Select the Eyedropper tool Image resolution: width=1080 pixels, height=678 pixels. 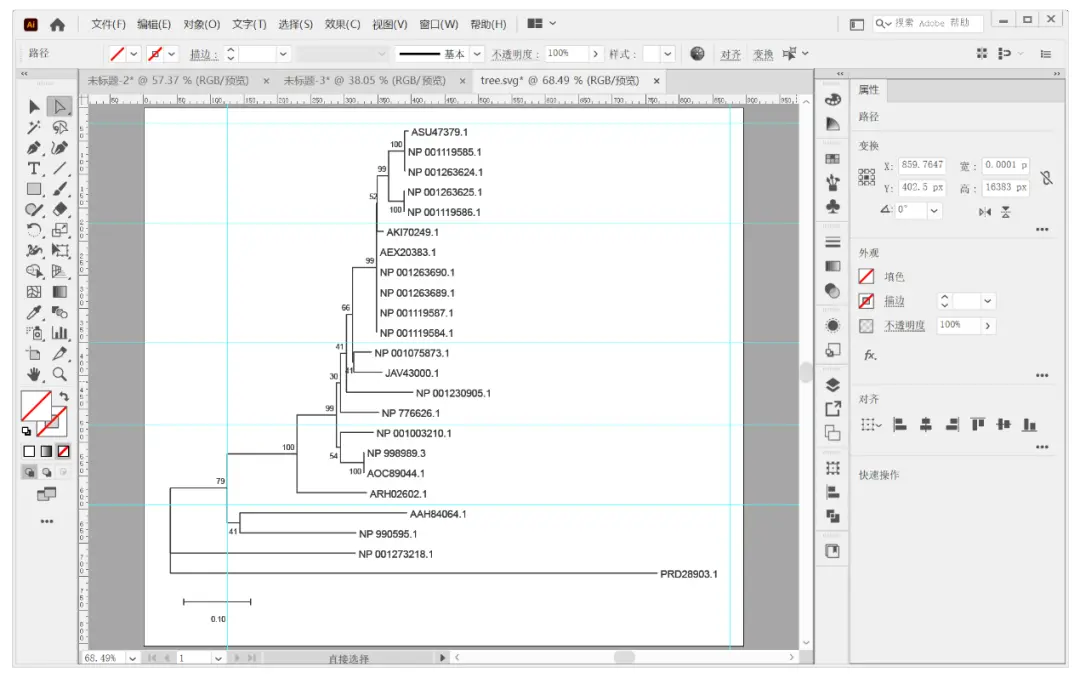(34, 312)
